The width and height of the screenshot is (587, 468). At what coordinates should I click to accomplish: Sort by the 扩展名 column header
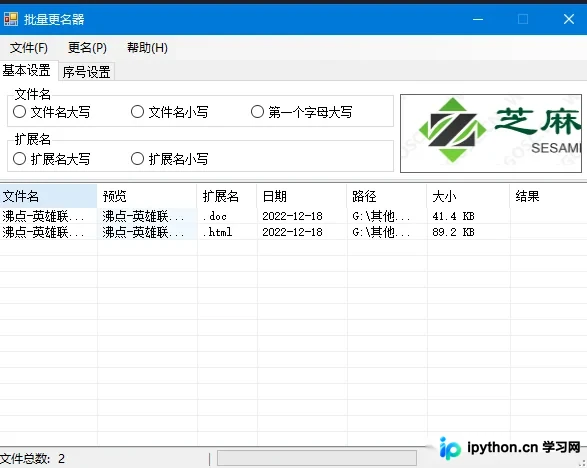point(227,196)
